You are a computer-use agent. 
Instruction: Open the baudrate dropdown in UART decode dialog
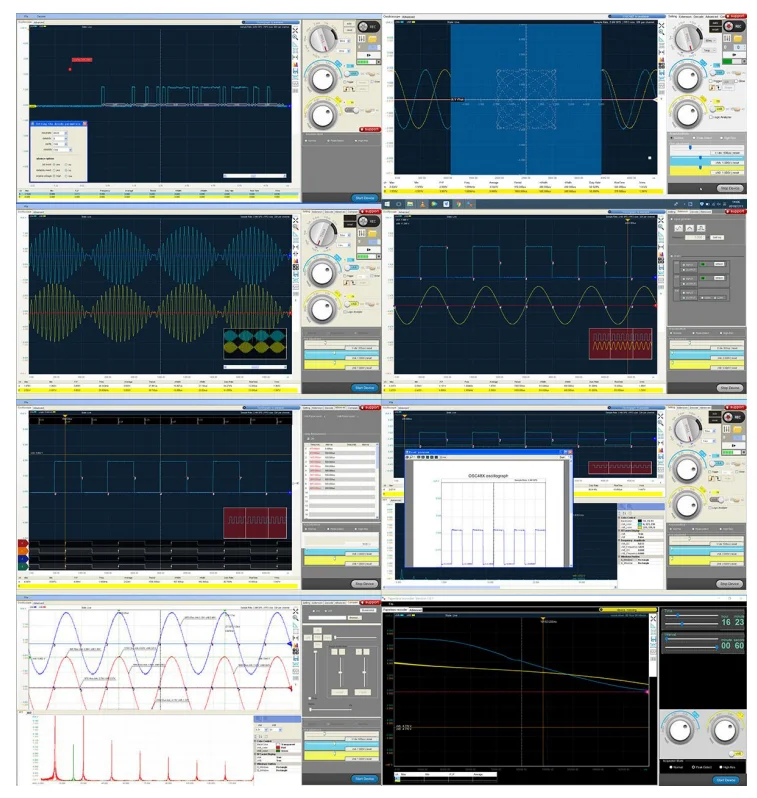tap(60, 133)
